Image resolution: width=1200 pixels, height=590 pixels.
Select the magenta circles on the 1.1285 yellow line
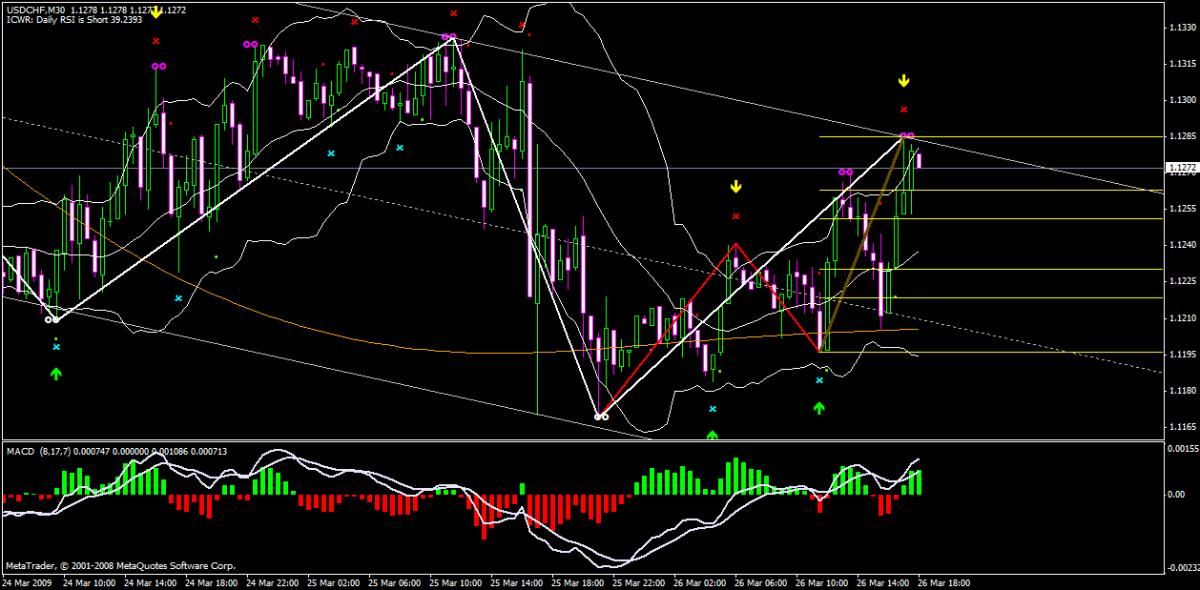(906, 135)
